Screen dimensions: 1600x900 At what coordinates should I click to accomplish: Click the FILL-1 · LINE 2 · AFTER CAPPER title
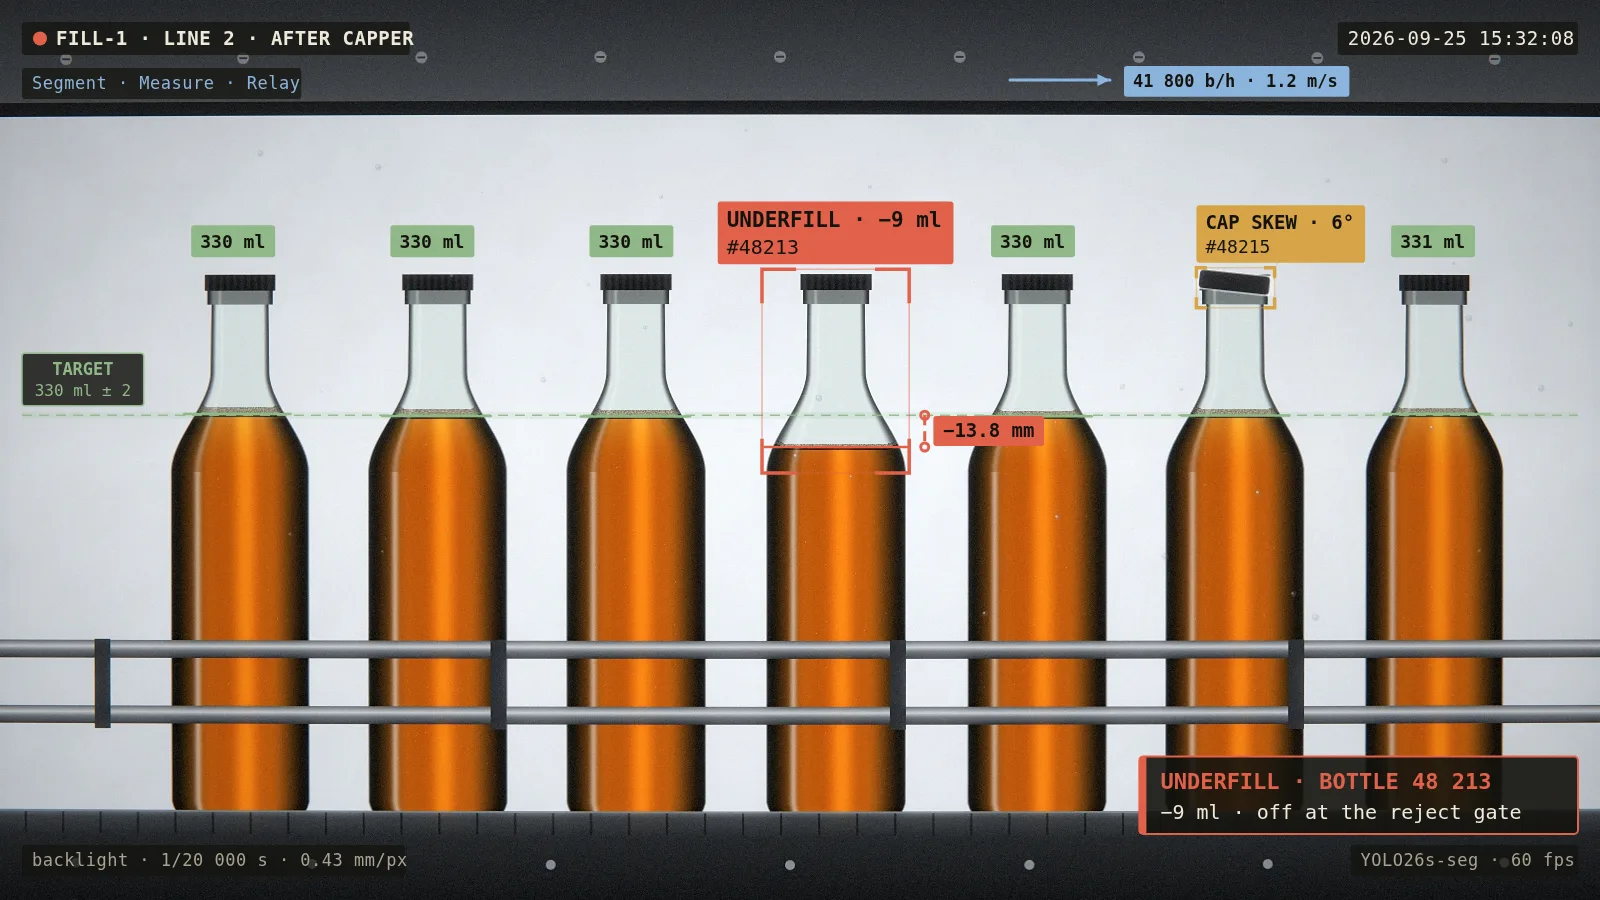pos(234,39)
